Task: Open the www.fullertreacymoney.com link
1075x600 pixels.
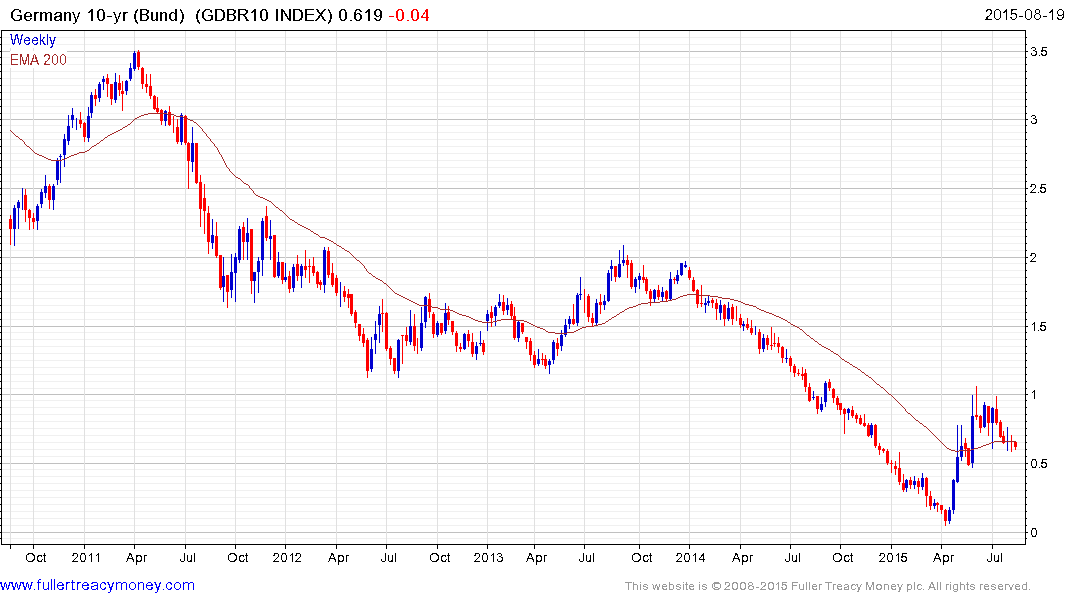Action: (x=97, y=585)
